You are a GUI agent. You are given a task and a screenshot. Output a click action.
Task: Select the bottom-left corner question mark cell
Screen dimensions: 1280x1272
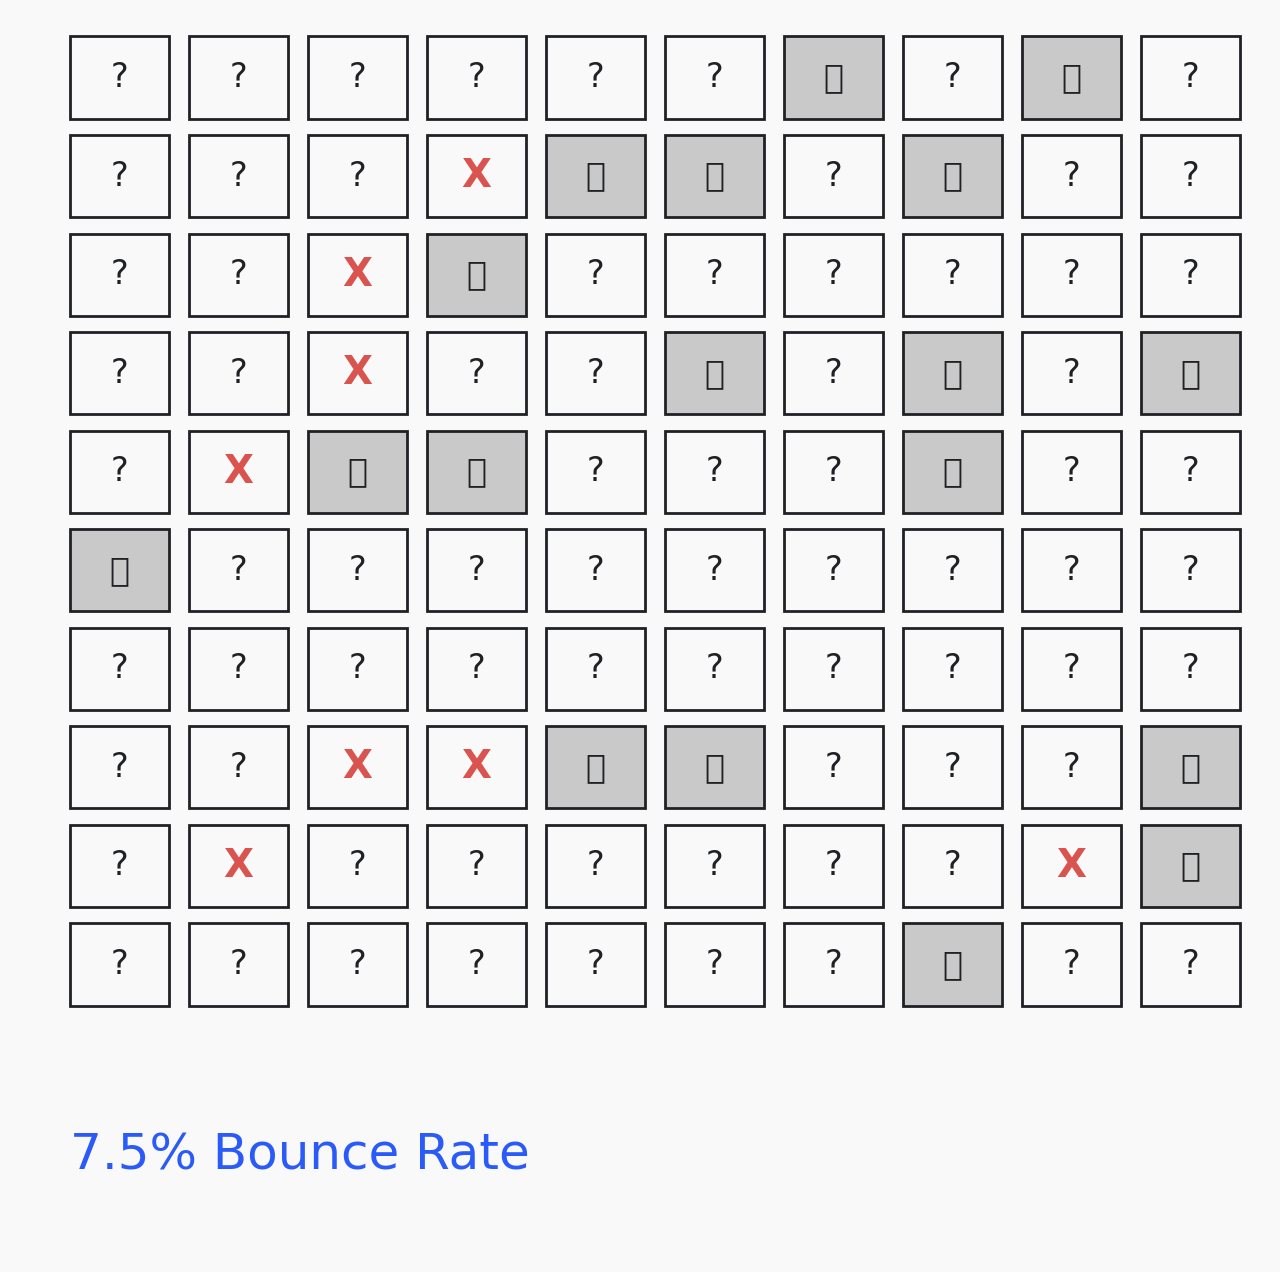[x=120, y=964]
